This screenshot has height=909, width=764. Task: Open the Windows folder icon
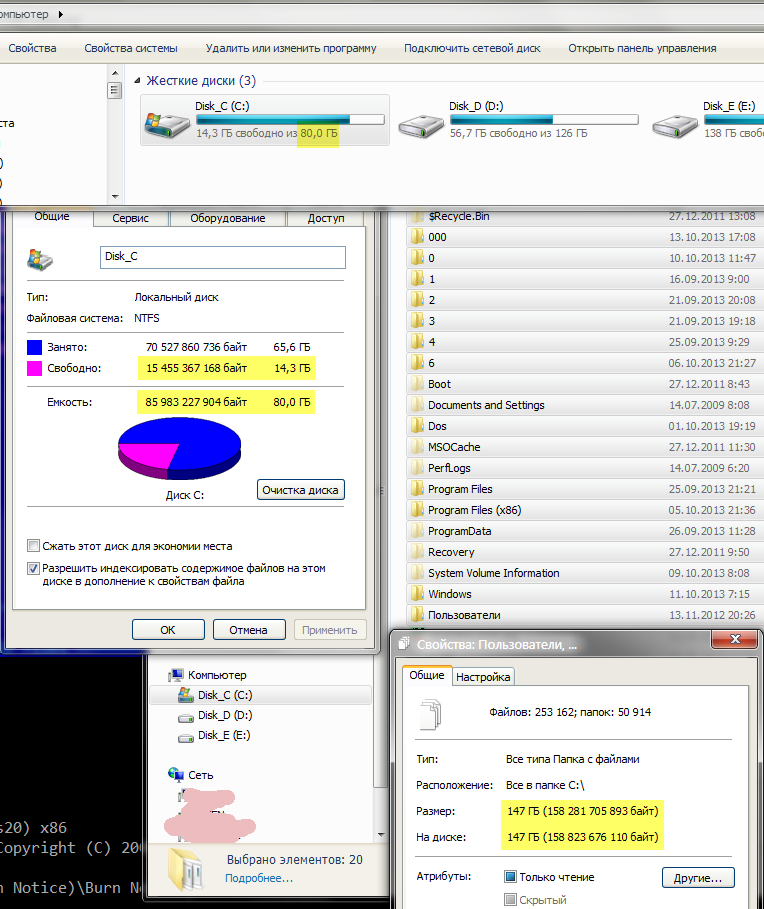[417, 594]
